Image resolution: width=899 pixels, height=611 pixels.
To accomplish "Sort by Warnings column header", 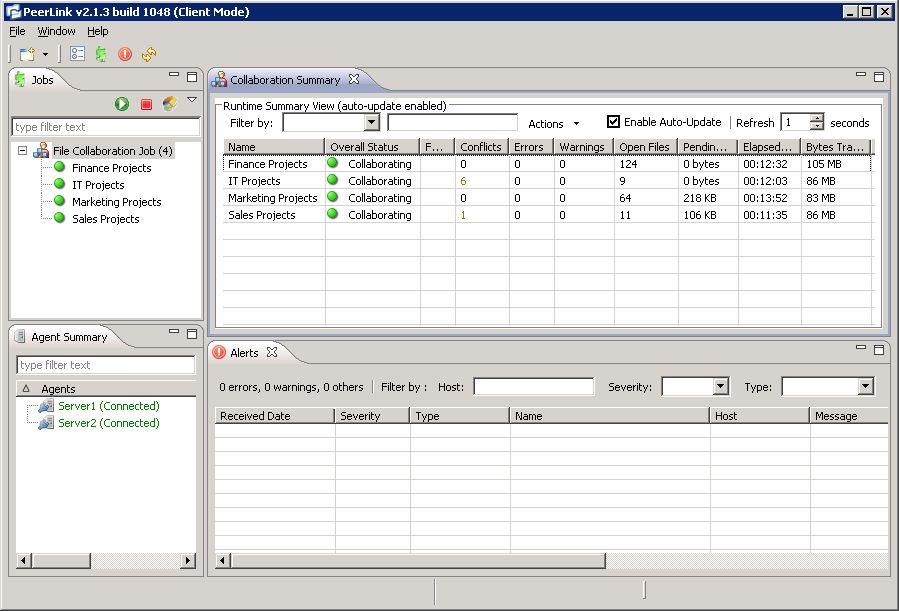I will click(x=583, y=147).
